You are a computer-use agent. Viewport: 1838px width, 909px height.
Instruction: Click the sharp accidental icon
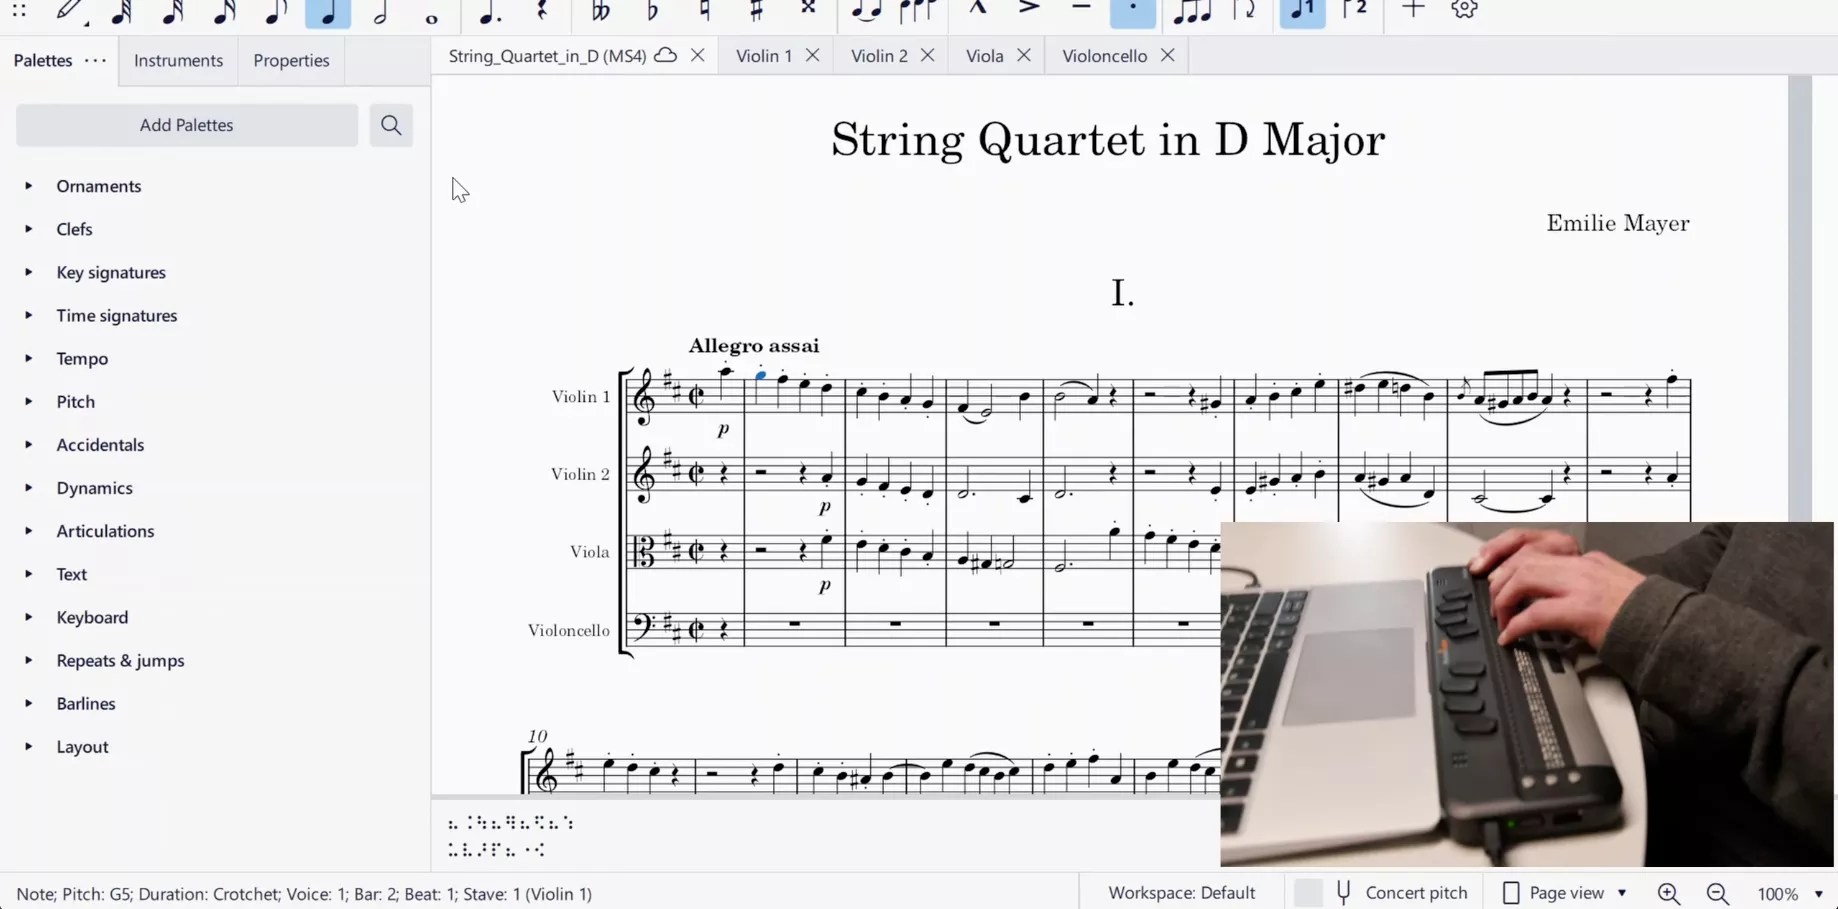pos(756,11)
